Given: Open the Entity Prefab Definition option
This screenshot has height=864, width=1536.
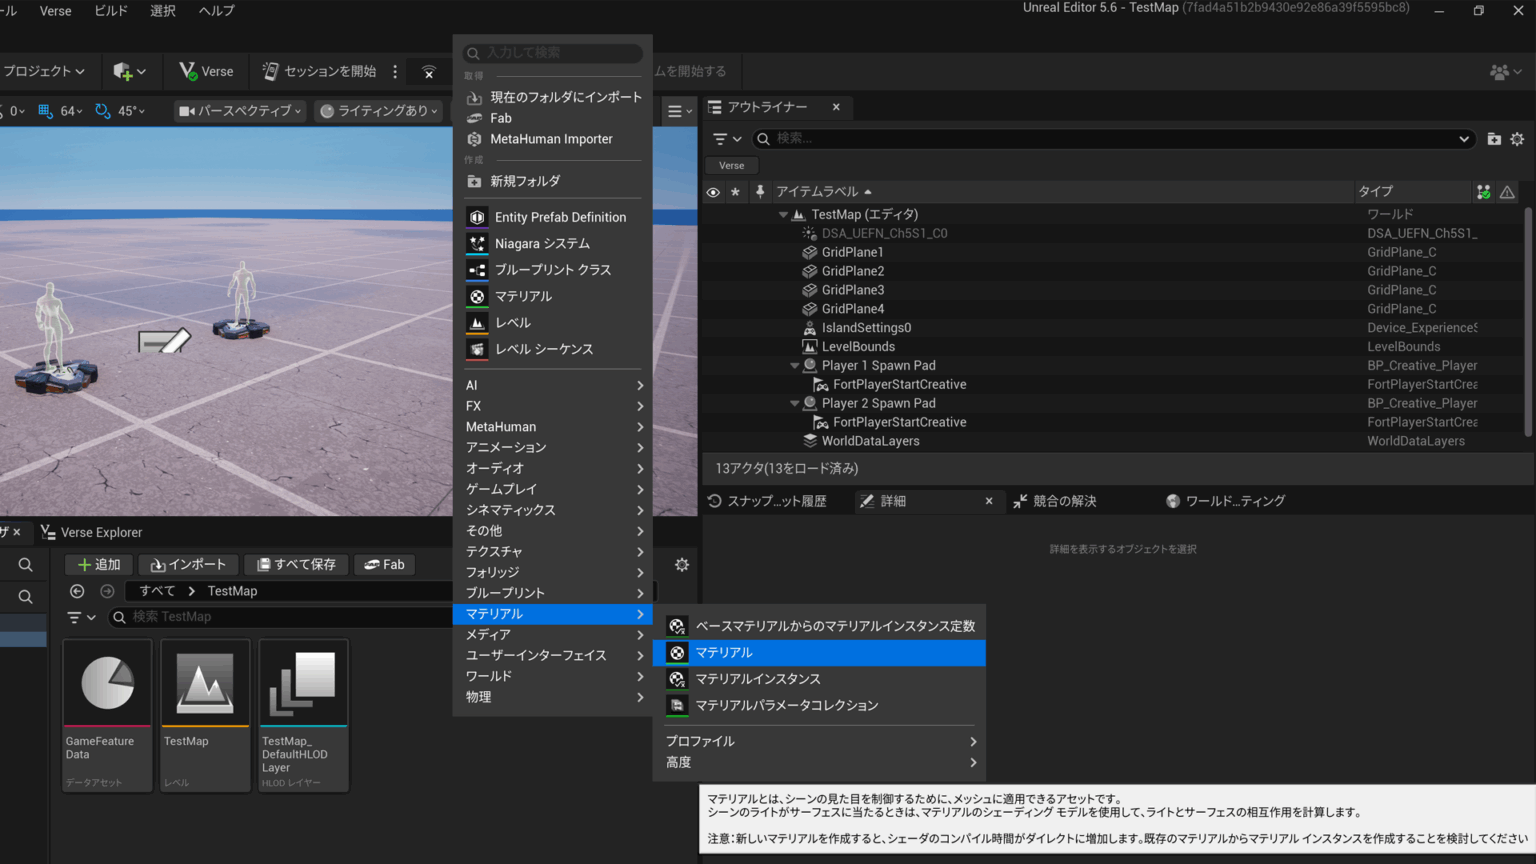Looking at the screenshot, I should click(560, 216).
